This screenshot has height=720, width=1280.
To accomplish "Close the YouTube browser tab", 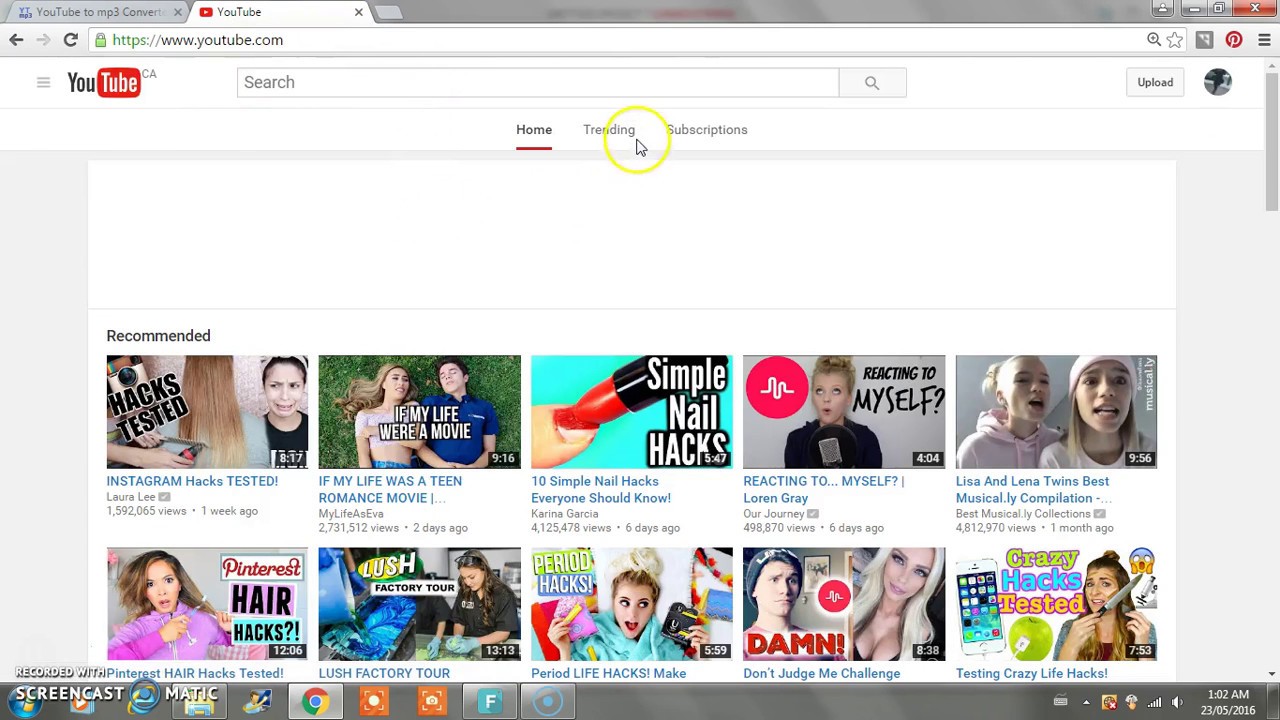I will [x=358, y=12].
